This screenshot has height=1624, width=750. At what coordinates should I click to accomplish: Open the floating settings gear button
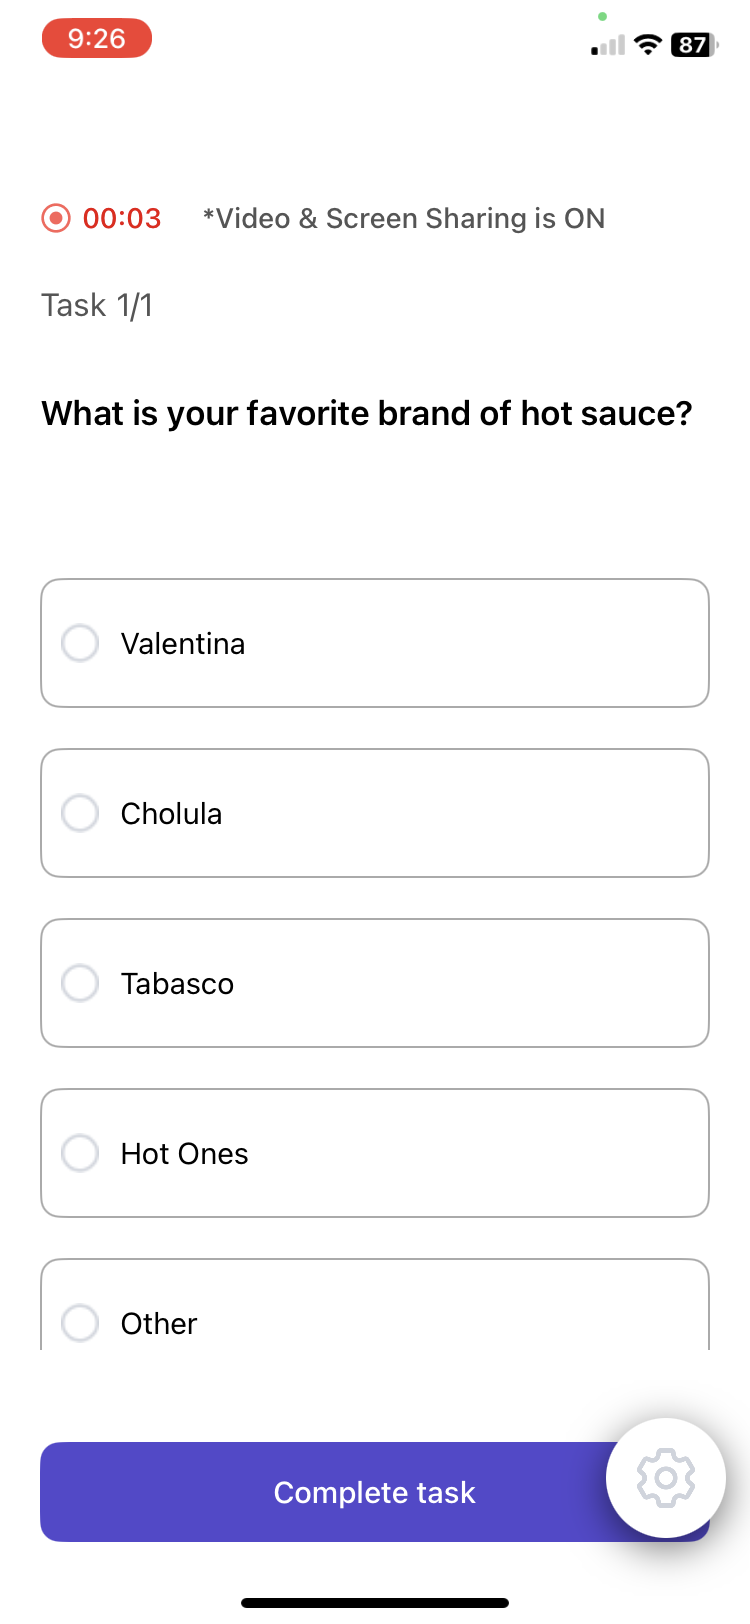point(665,1477)
